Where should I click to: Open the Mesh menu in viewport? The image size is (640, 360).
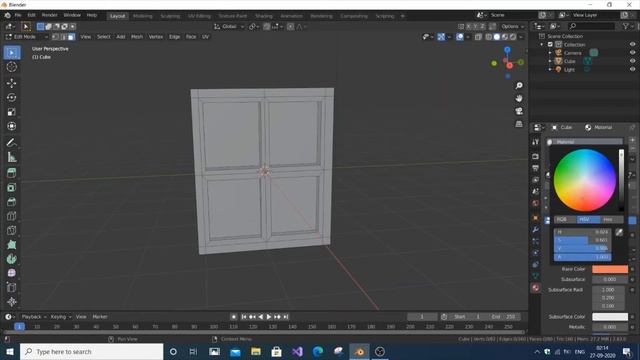(137, 37)
